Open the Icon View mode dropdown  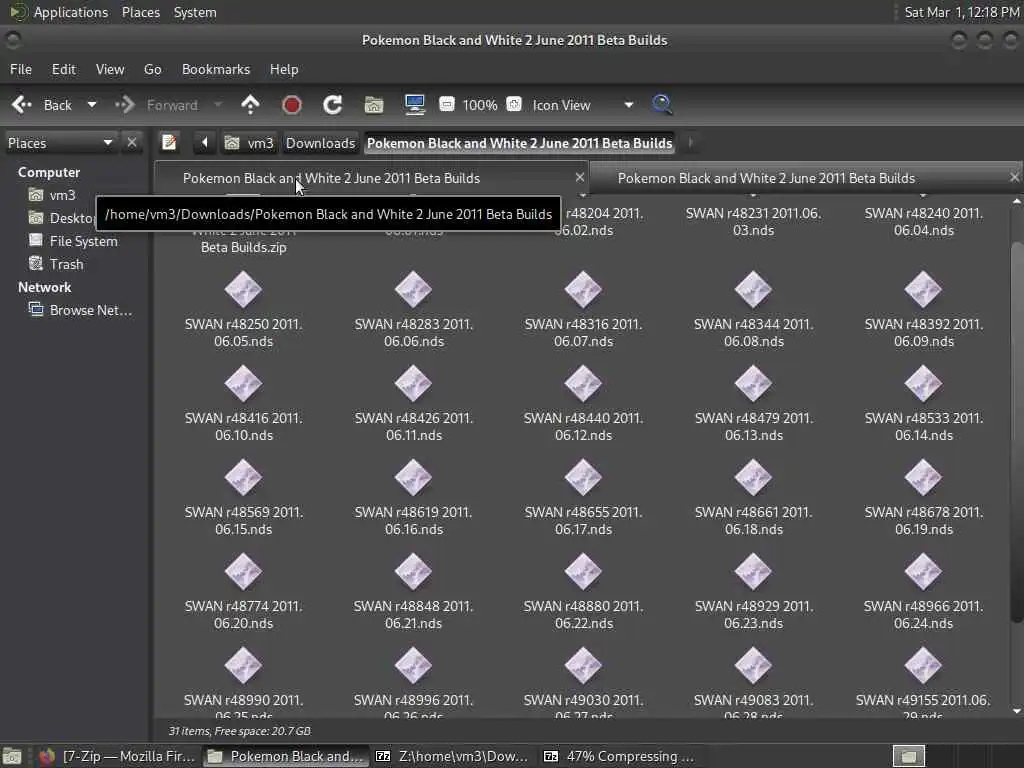582,105
